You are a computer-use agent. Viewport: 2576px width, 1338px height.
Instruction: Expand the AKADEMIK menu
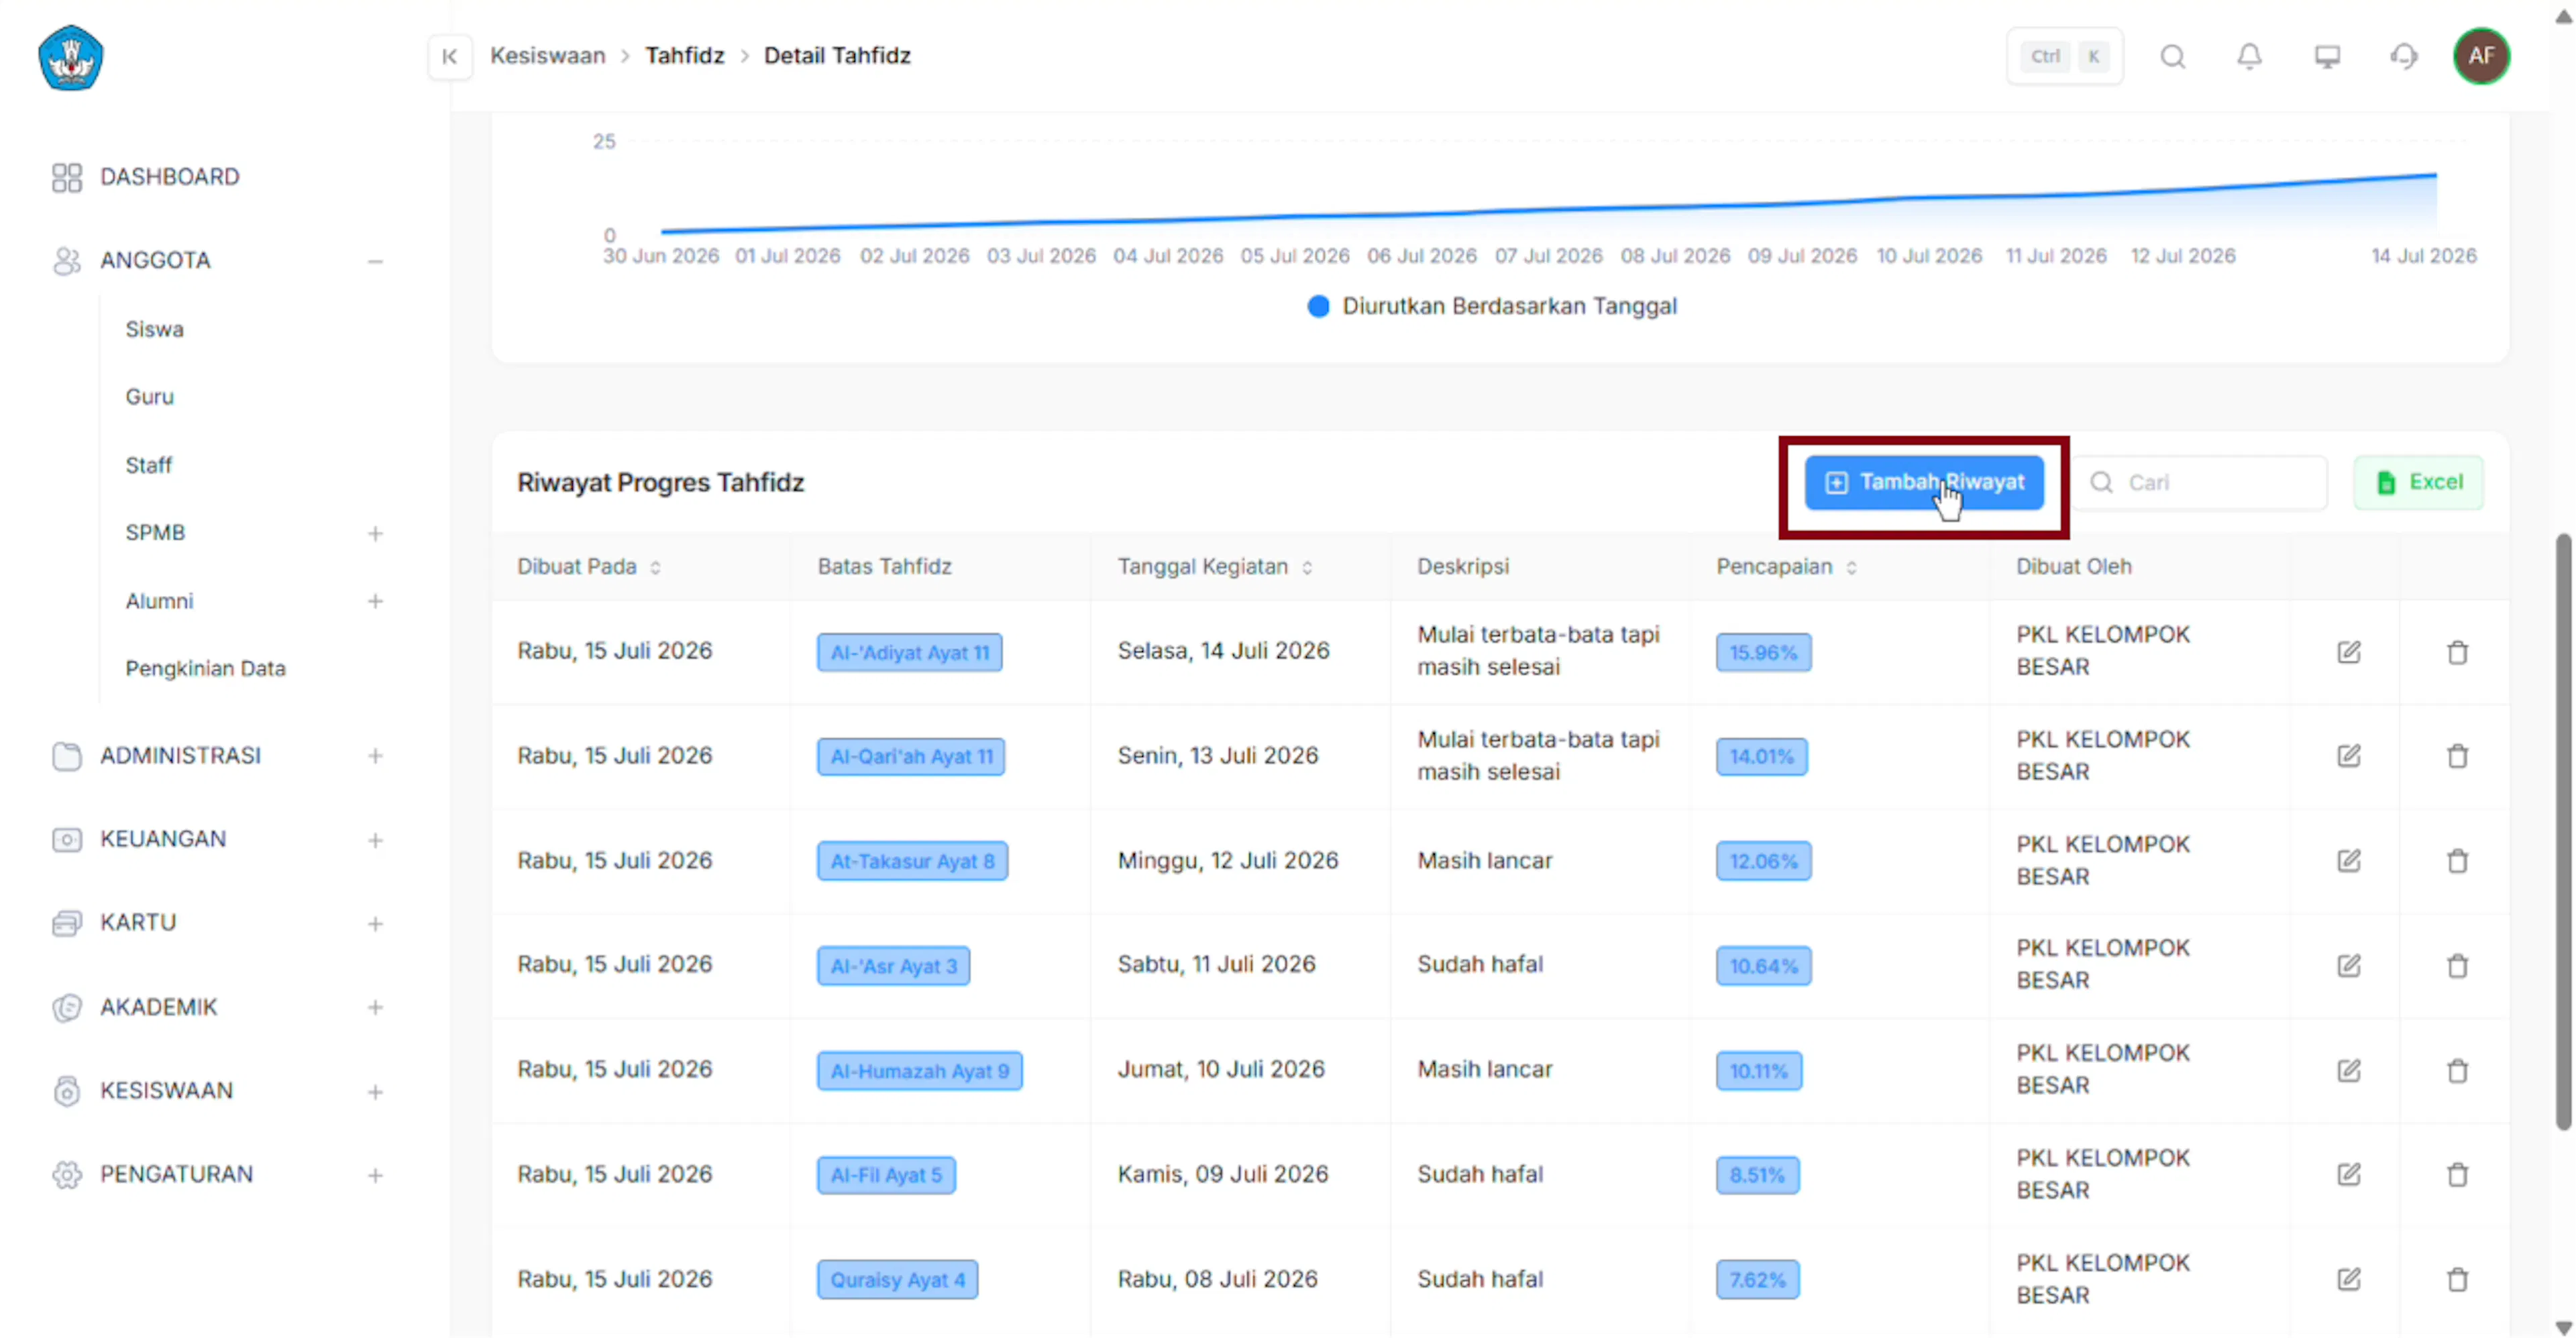(x=375, y=1007)
